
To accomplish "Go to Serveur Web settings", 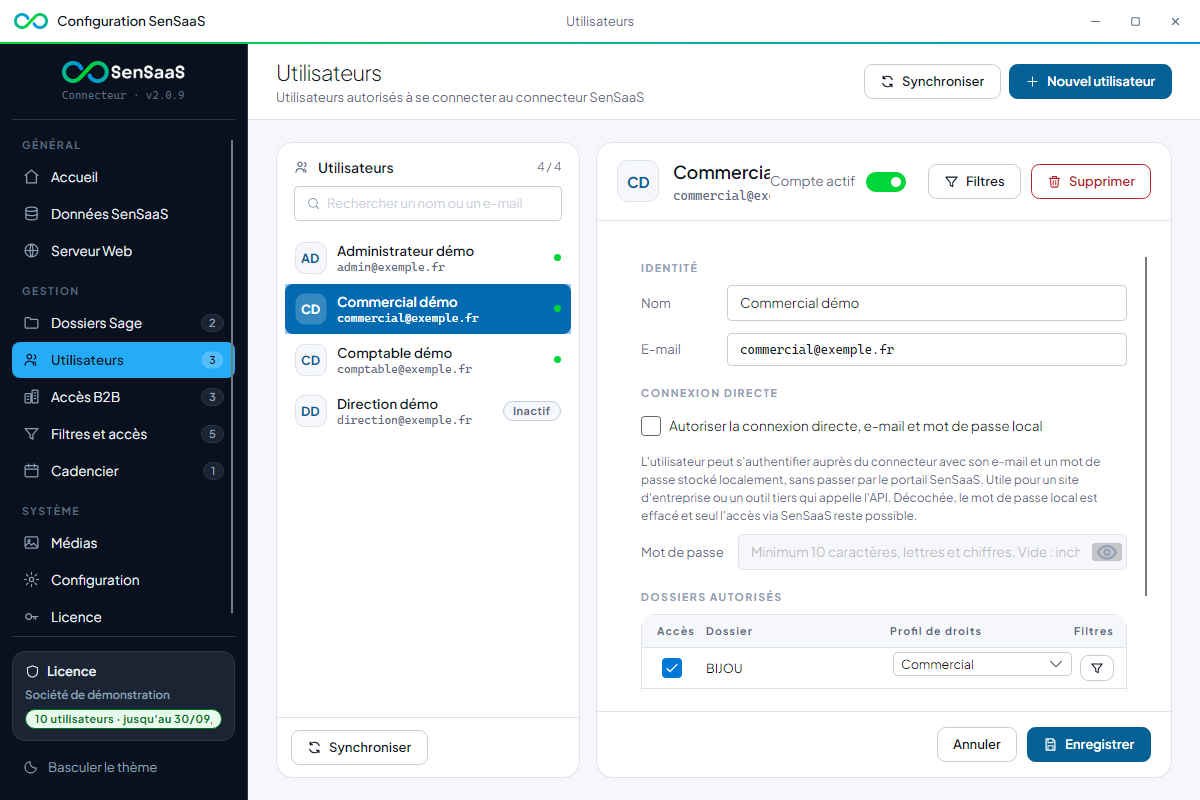I will (x=123, y=251).
